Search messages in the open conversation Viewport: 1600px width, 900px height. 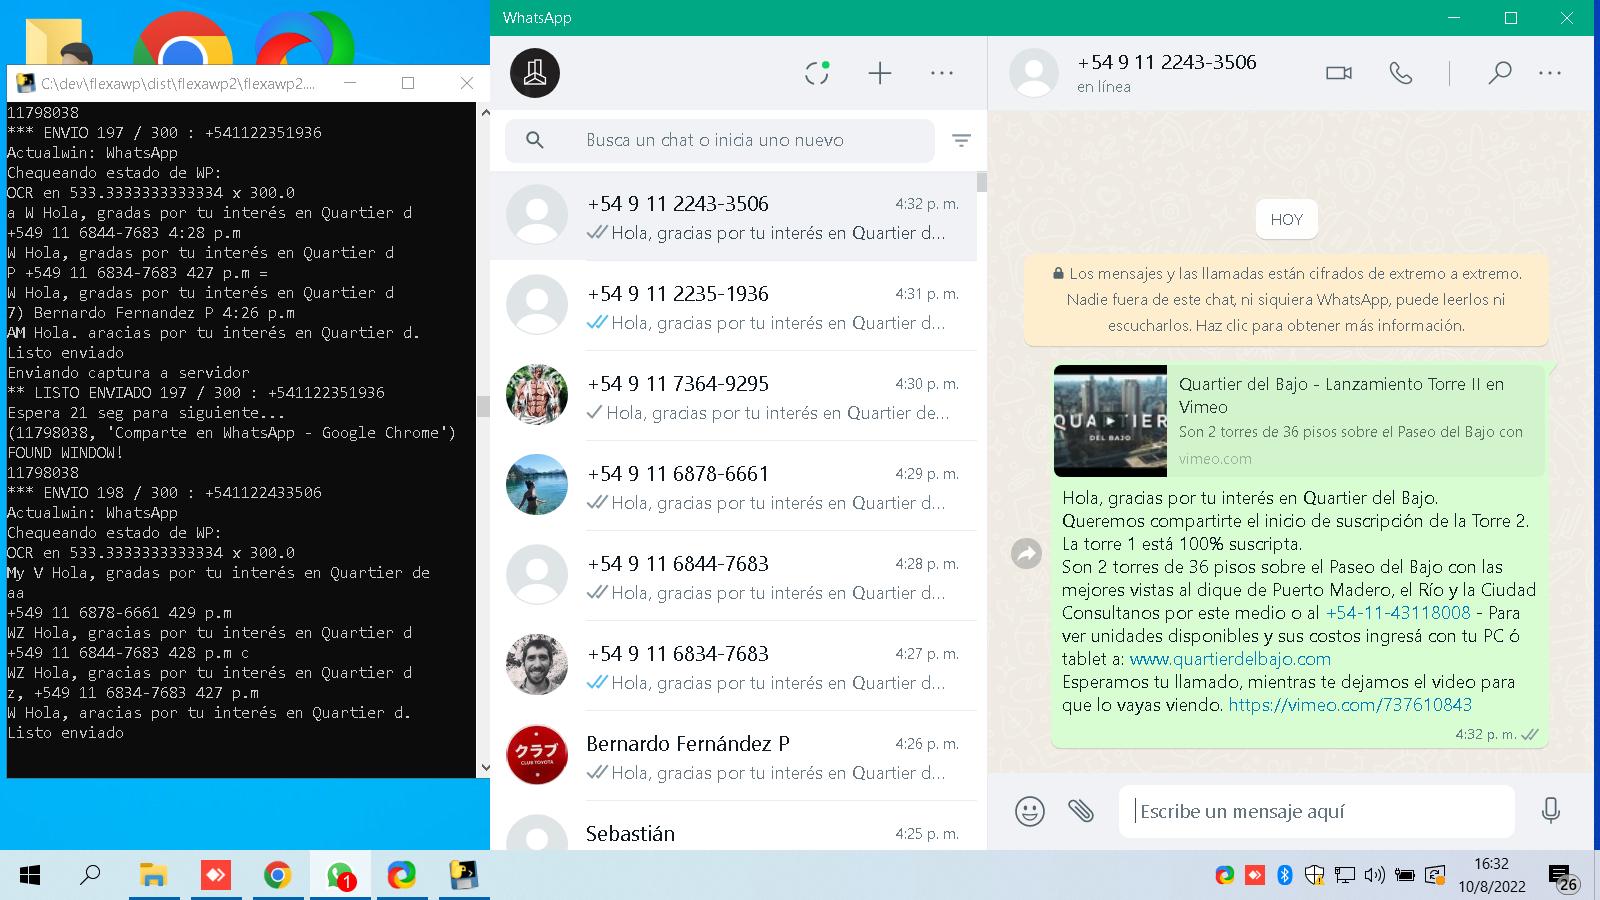(x=1499, y=73)
